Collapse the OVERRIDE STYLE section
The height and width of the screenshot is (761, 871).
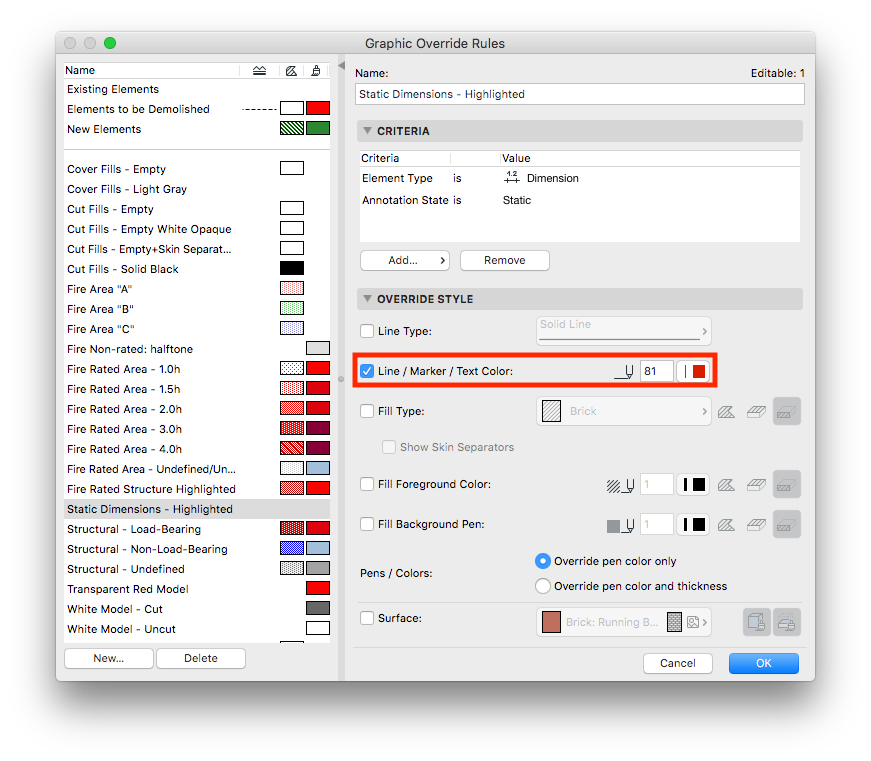tap(367, 299)
